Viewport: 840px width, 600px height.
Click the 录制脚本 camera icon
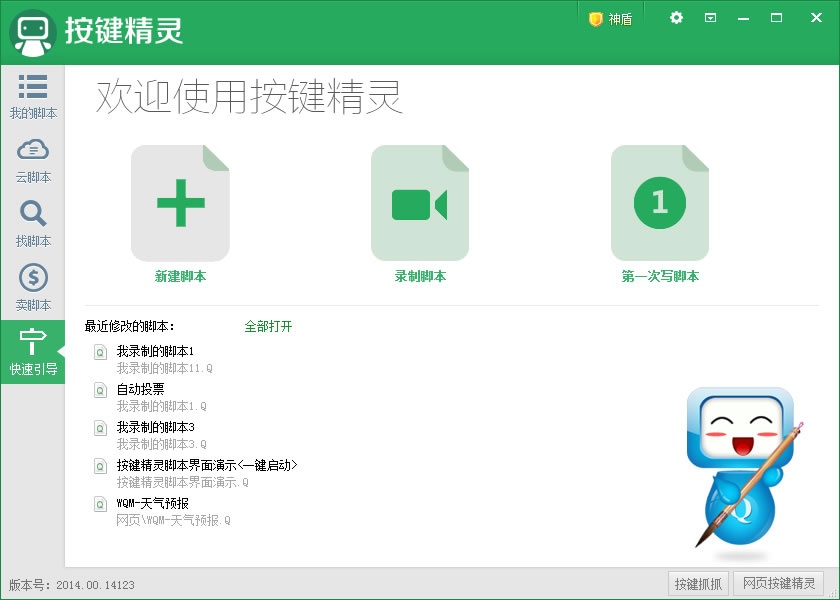(420, 203)
